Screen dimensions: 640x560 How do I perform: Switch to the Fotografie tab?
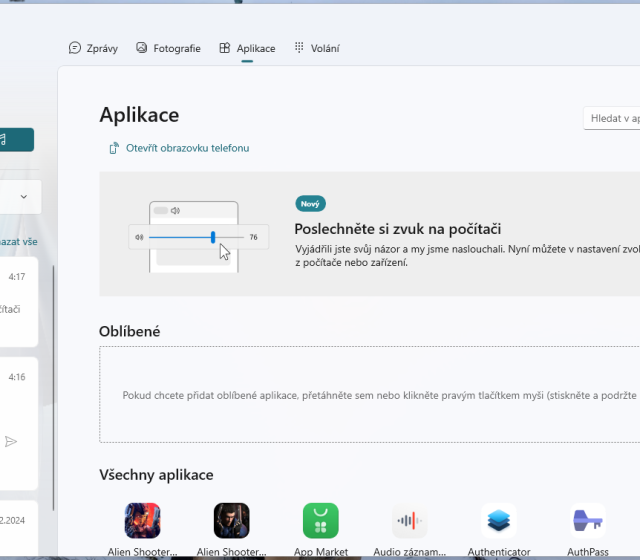(x=168, y=48)
